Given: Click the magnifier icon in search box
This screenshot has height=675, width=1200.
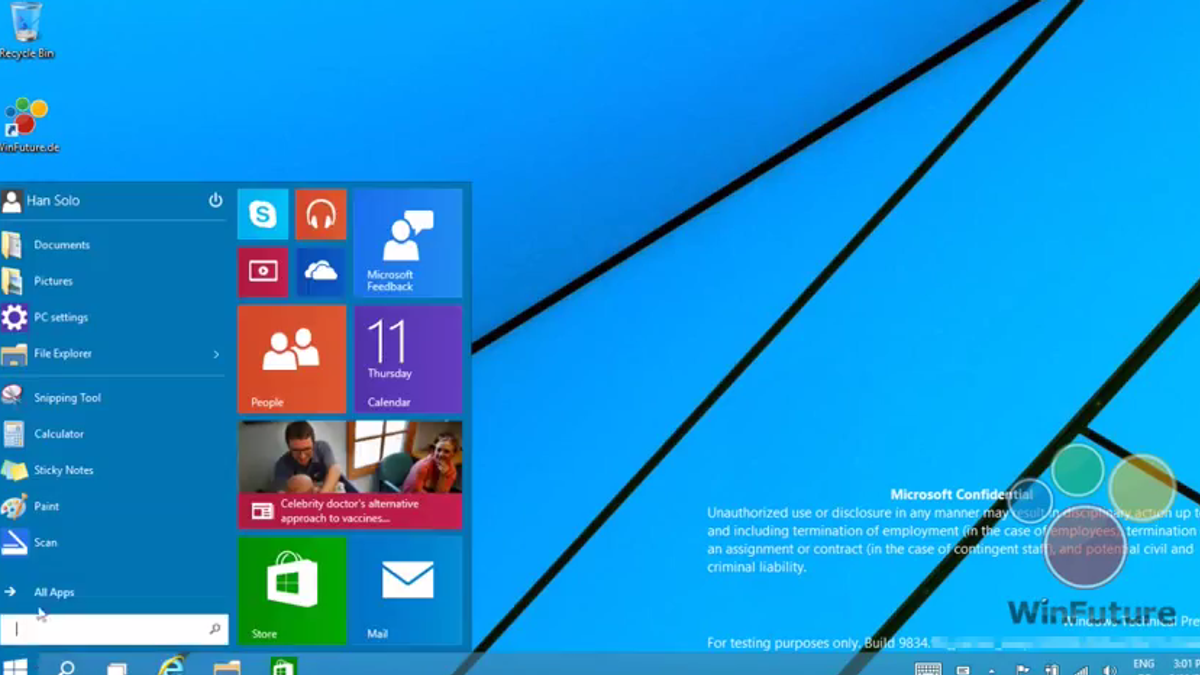Looking at the screenshot, I should pyautogui.click(x=215, y=629).
